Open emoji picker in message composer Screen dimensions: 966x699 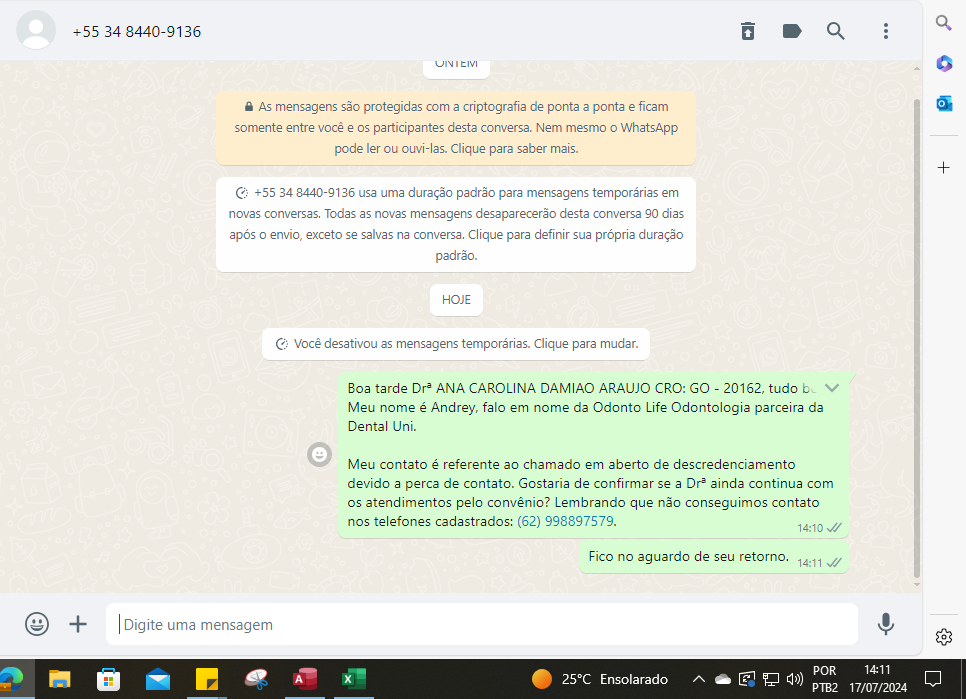click(37, 624)
